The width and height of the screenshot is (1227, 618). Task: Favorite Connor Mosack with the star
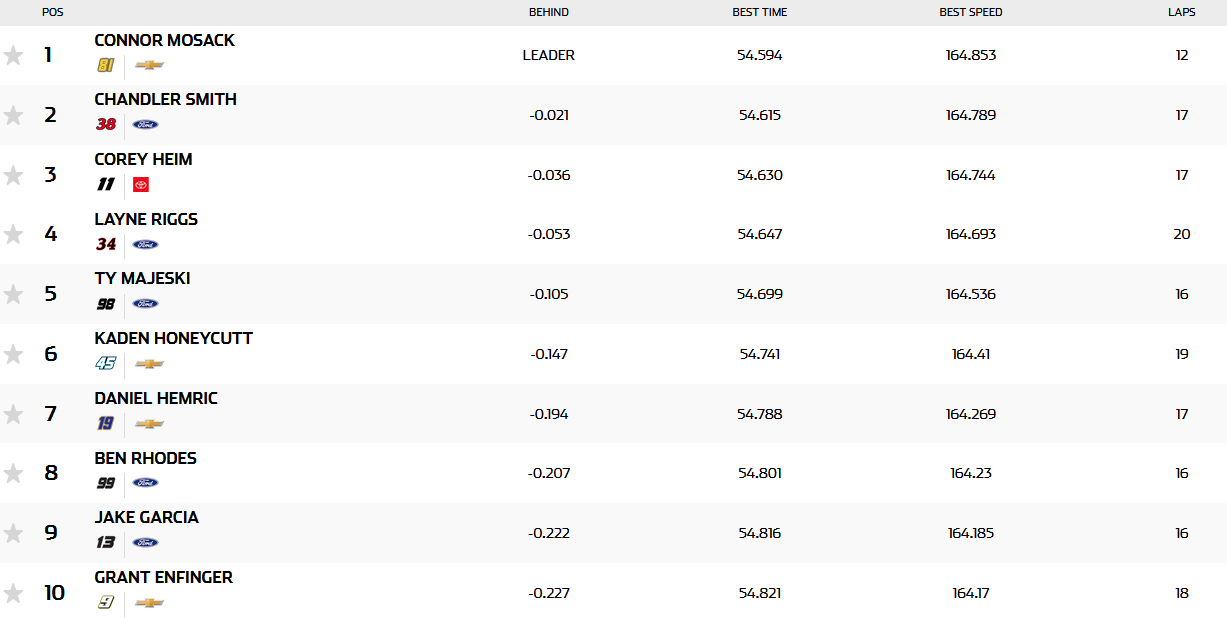point(13,55)
